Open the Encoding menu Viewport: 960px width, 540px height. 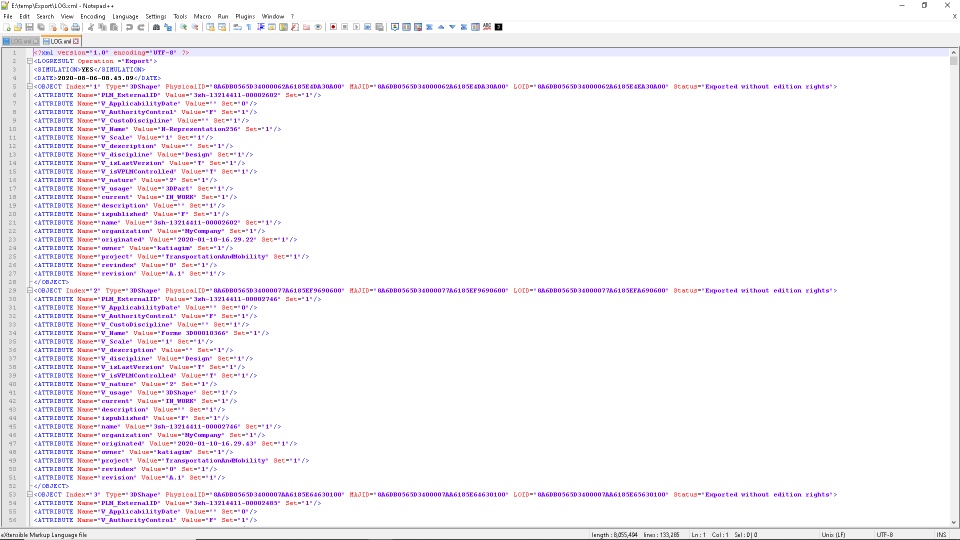[x=93, y=17]
